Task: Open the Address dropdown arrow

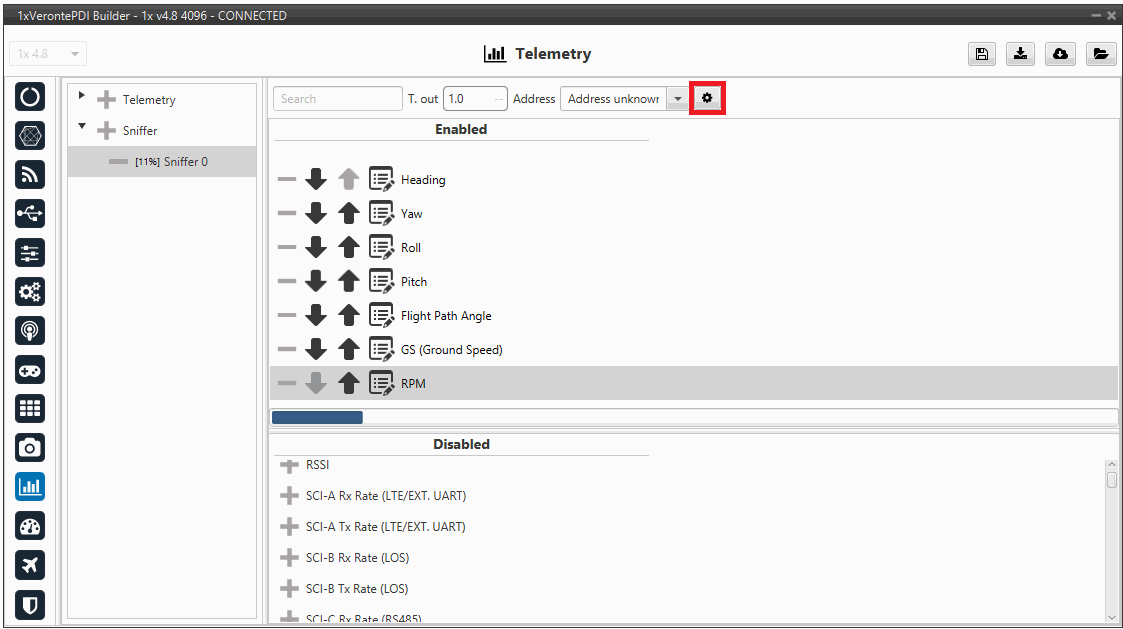Action: pyautogui.click(x=677, y=98)
